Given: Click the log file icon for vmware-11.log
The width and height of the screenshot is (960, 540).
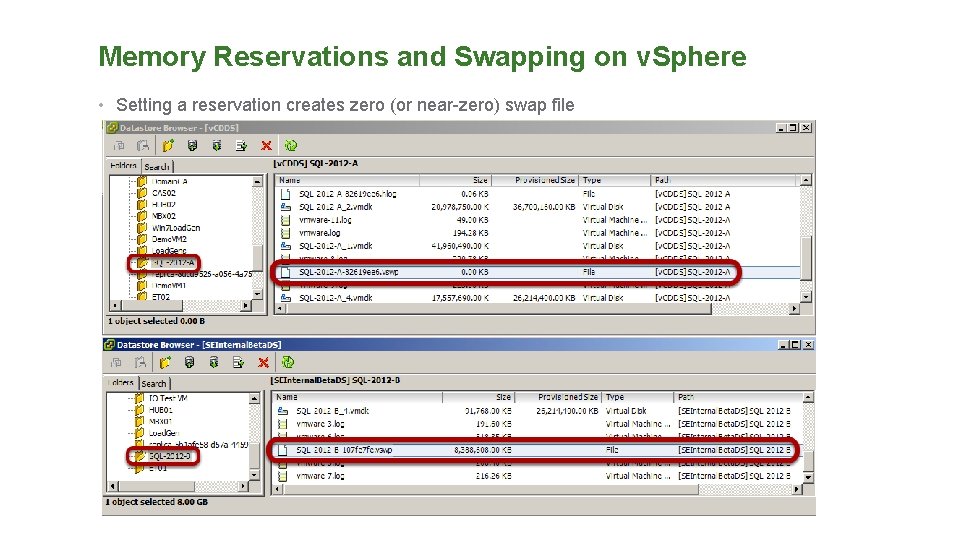Looking at the screenshot, I should [x=285, y=220].
